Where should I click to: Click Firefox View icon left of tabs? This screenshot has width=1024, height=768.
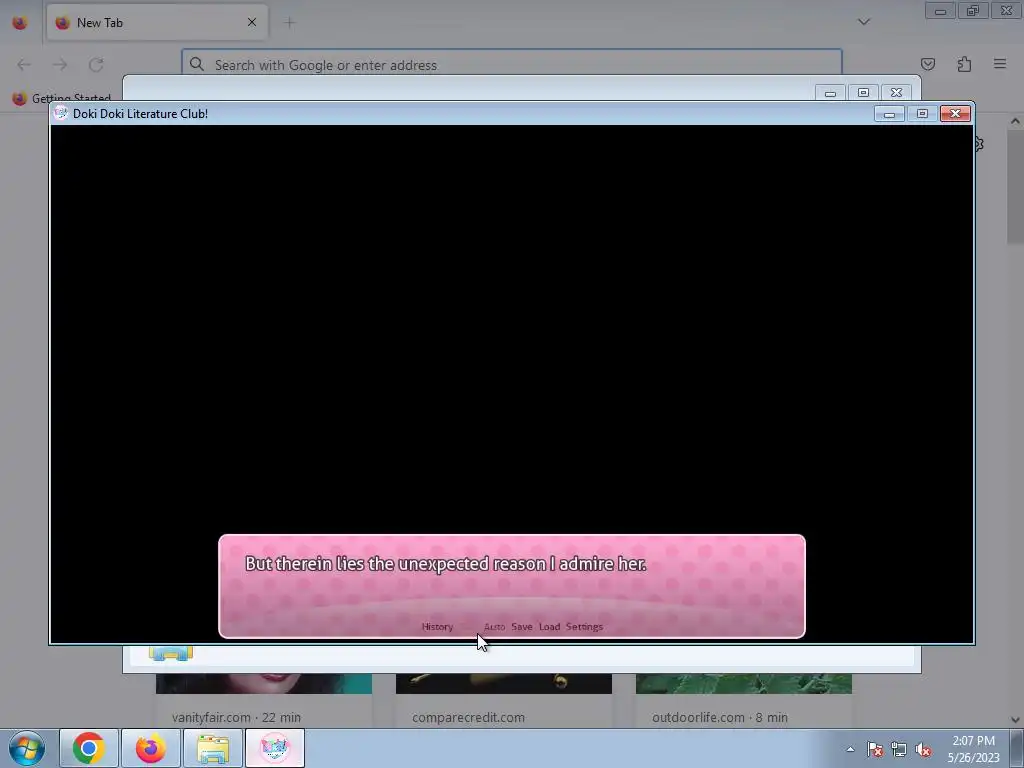pos(20,22)
